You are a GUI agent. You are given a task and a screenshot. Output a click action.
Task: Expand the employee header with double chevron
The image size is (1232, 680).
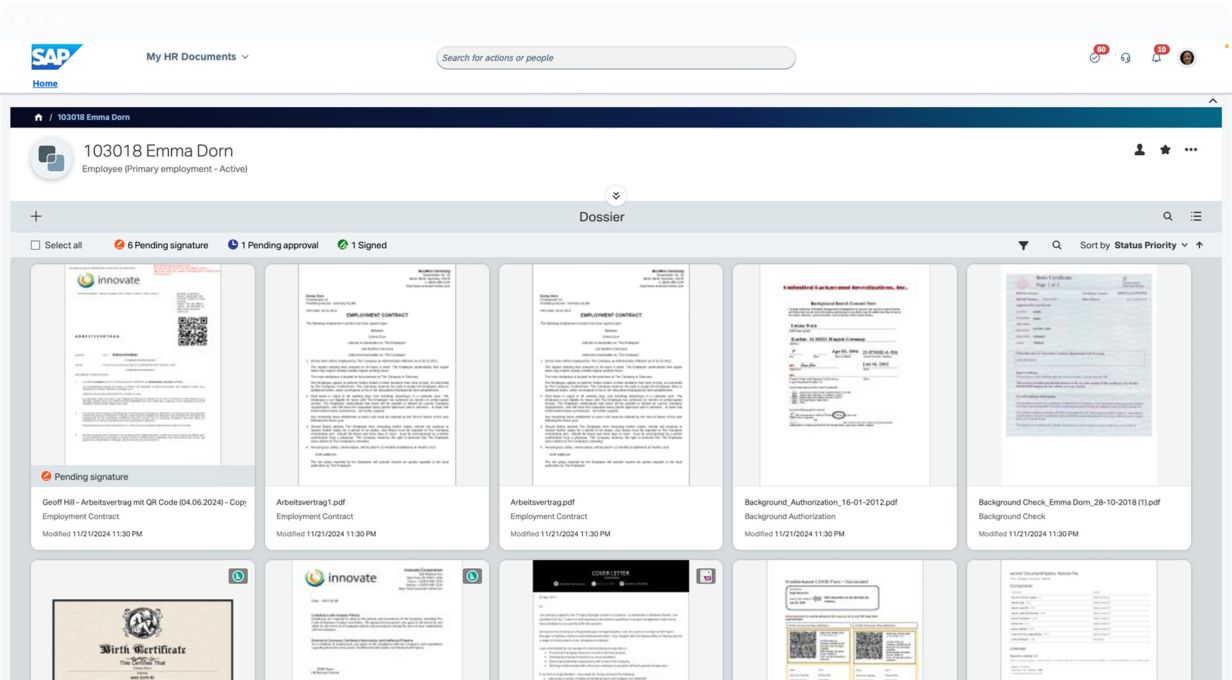click(x=616, y=196)
